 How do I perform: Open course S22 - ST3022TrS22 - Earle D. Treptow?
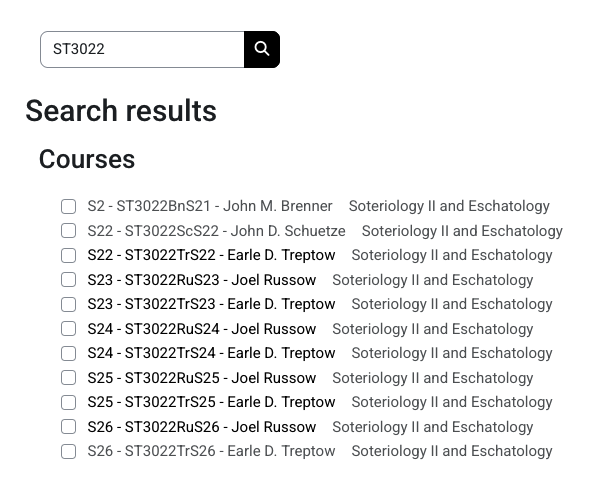click(211, 256)
